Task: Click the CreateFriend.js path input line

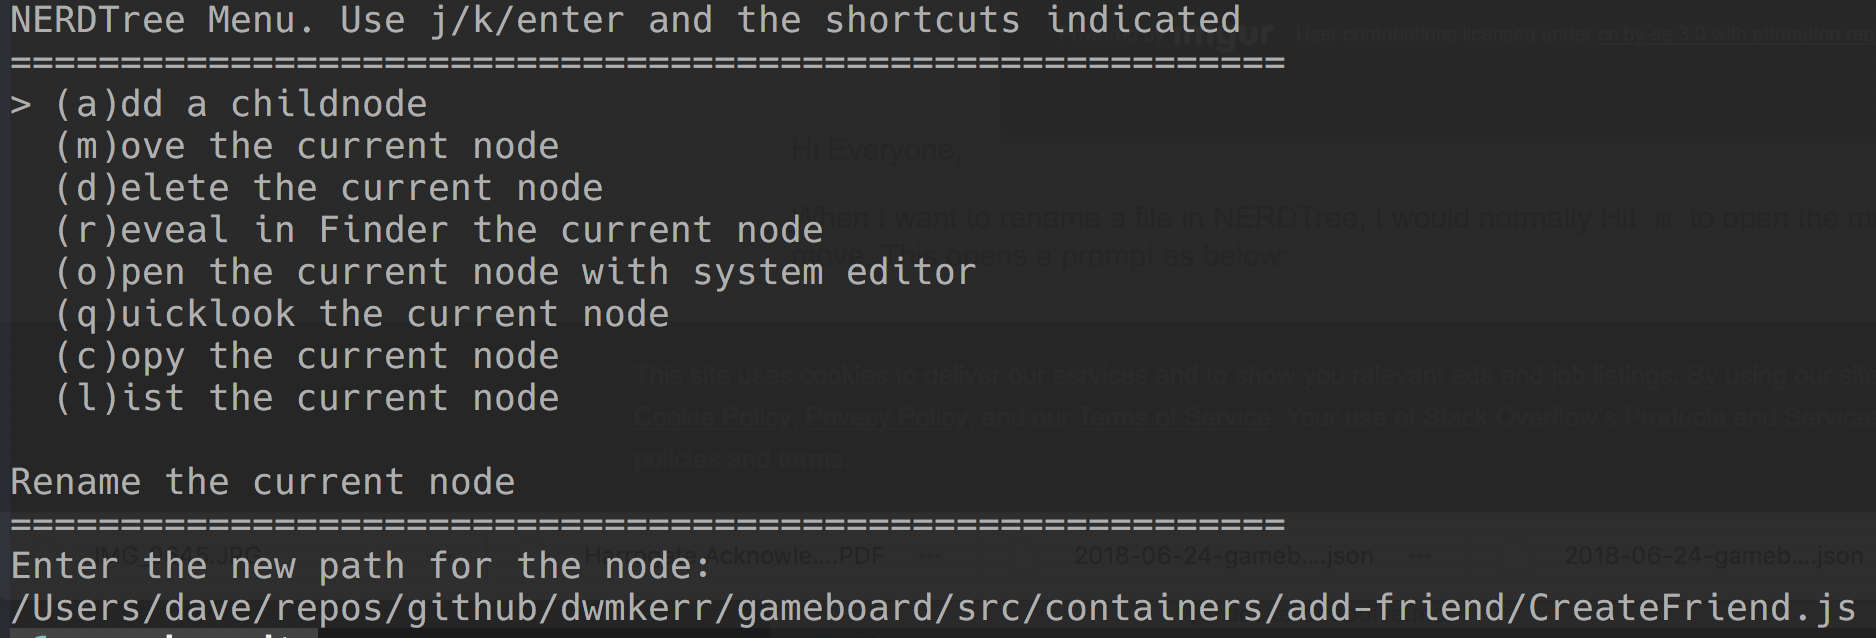Action: click(x=933, y=608)
